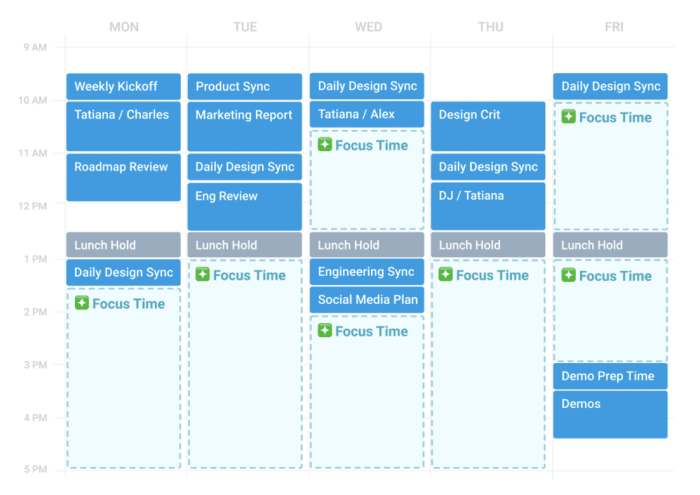Open the Social Media Plan event
700x495 pixels.
[x=367, y=299]
